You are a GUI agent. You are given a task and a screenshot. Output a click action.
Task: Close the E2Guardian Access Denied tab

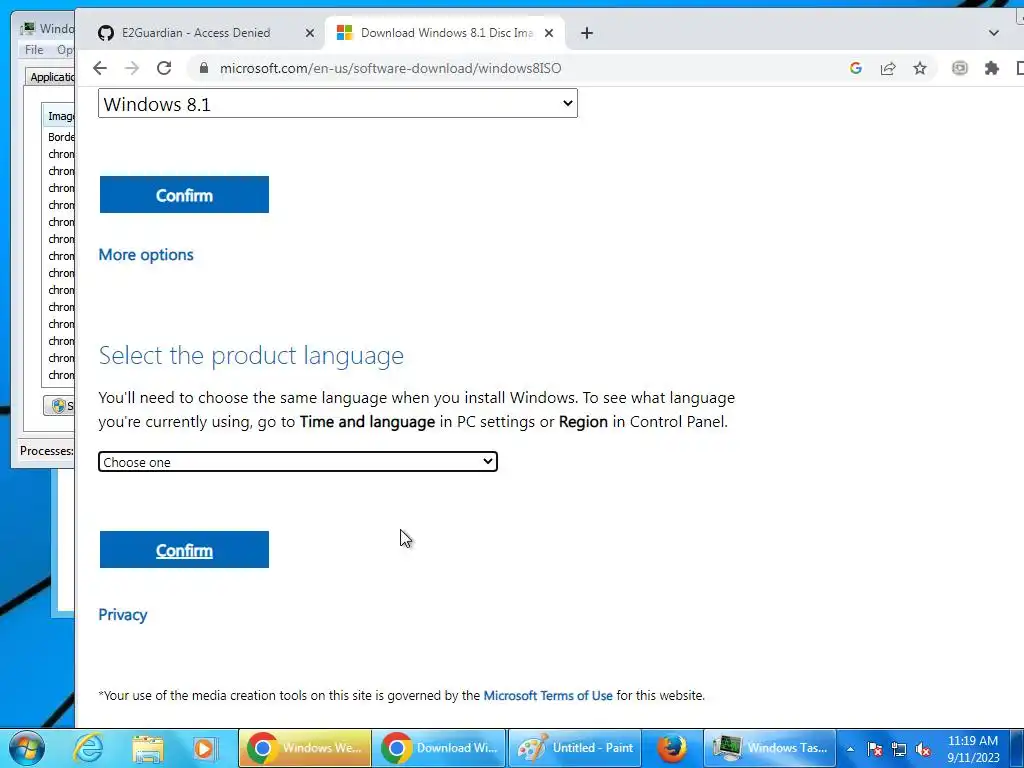[x=310, y=33]
